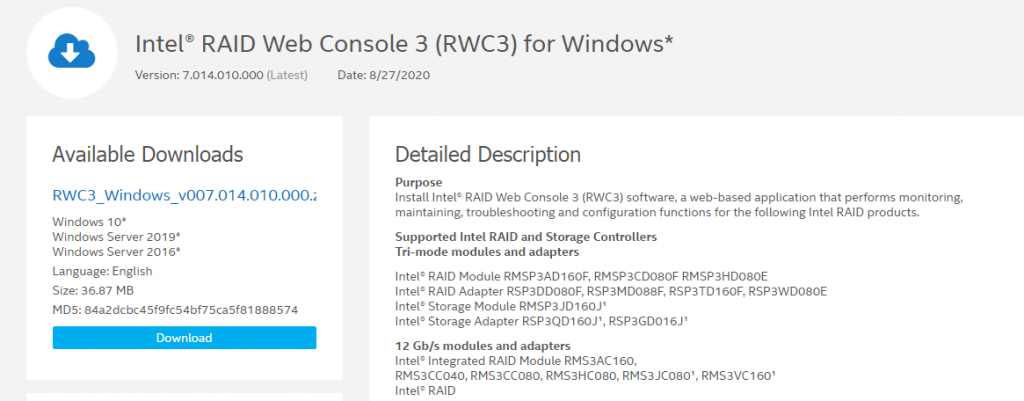
Task: Click the Version 7.014.010.000 text
Action: [199, 75]
